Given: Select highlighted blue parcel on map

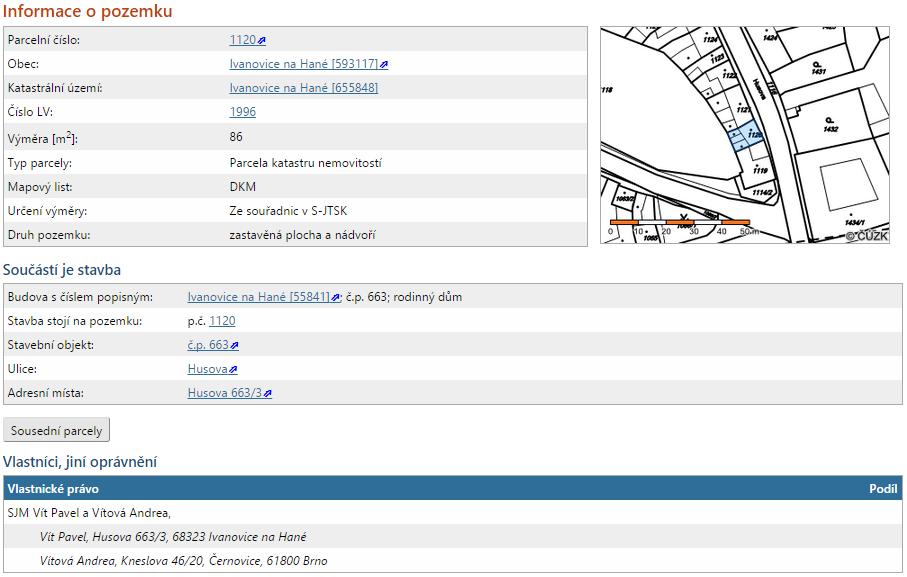Looking at the screenshot, I should (x=745, y=136).
